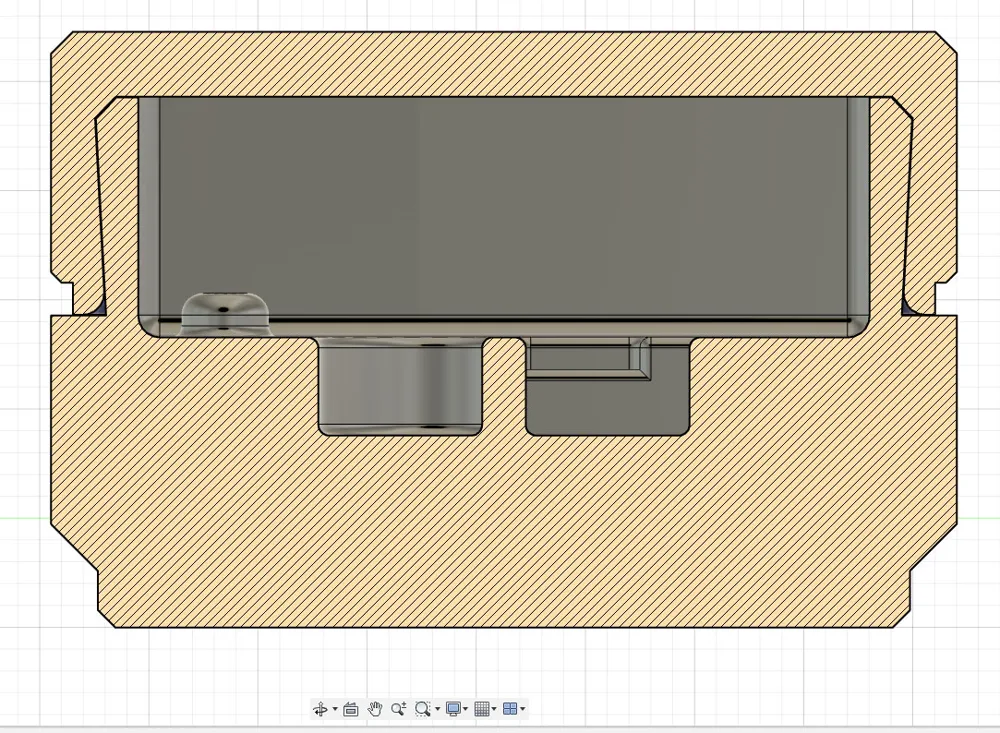Expand the Viewports dropdown arrow
Image resolution: width=1000 pixels, height=733 pixels.
(x=524, y=709)
